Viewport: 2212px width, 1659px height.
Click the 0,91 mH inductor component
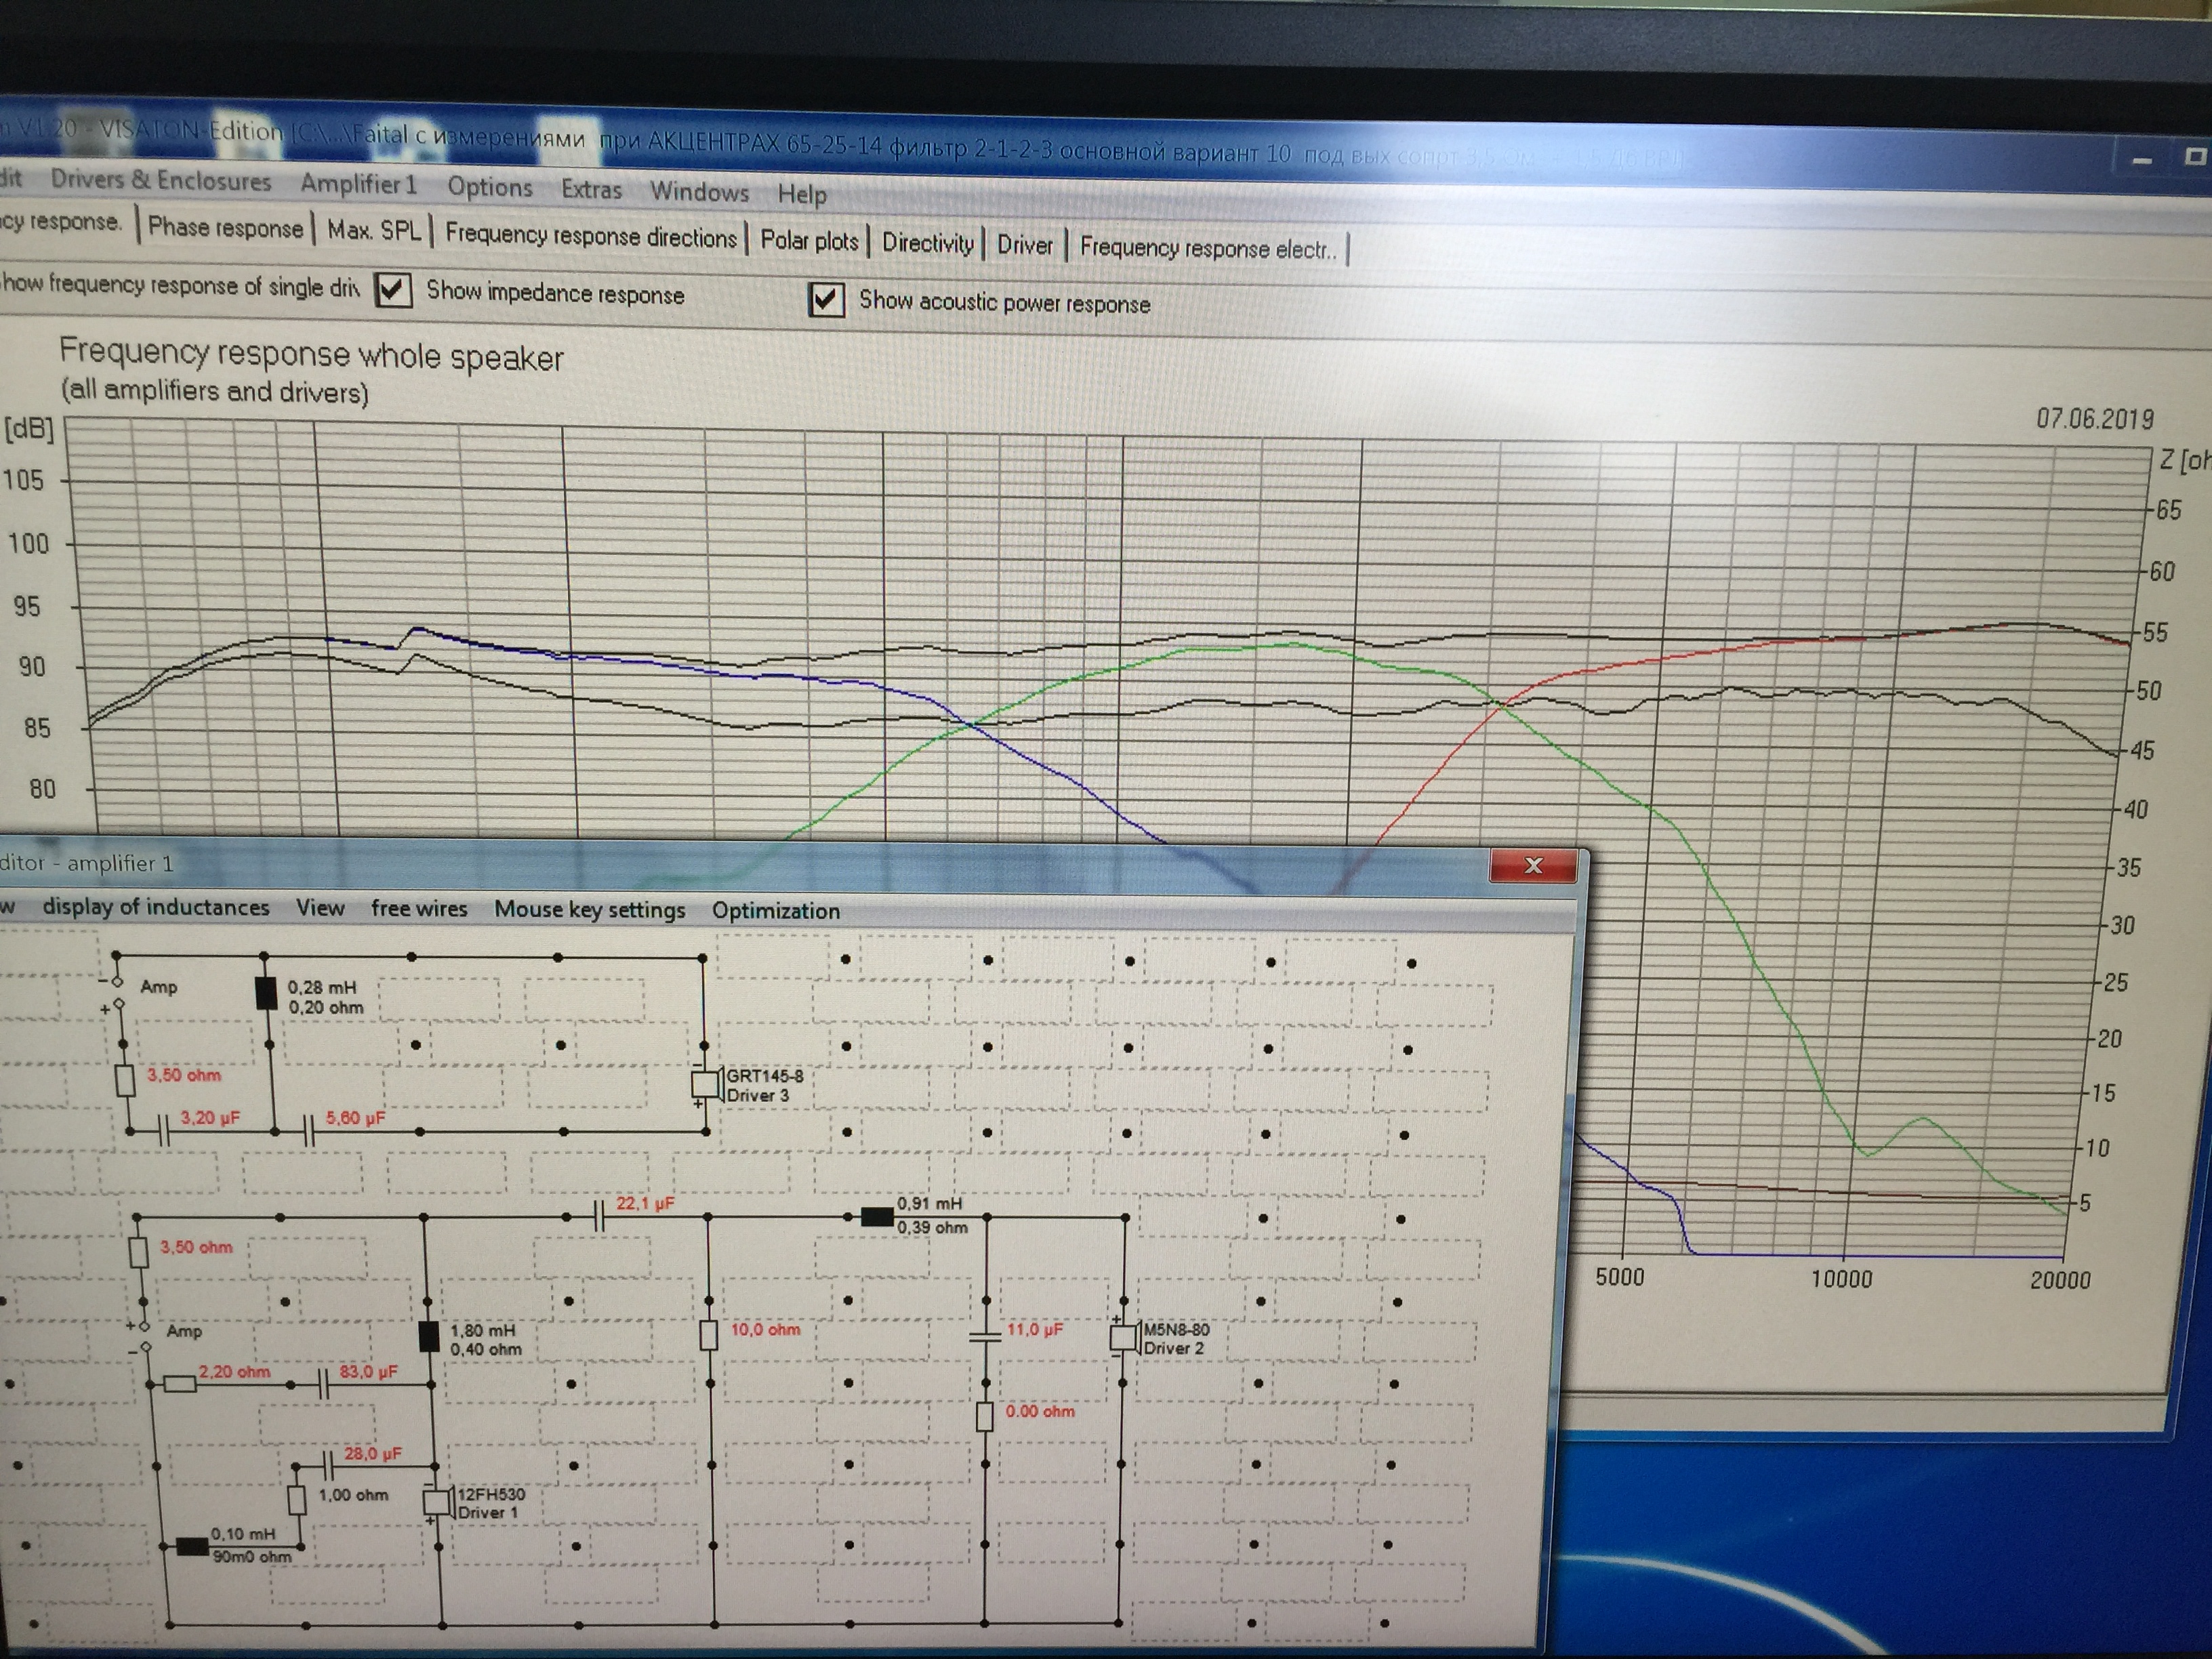point(877,1217)
